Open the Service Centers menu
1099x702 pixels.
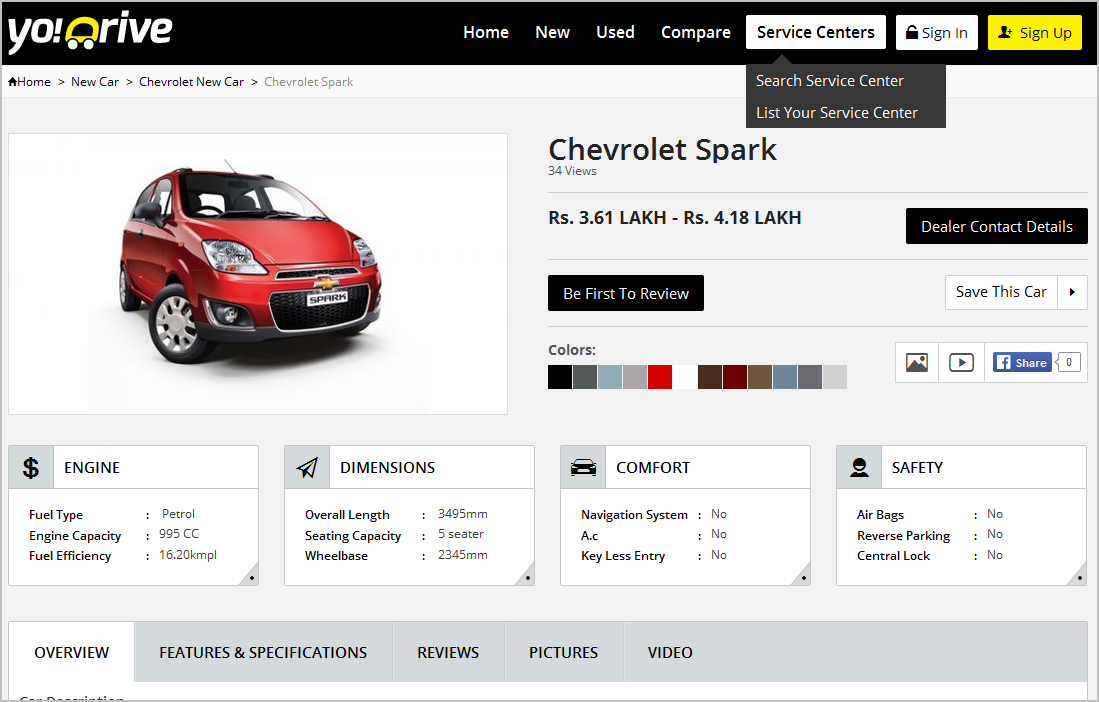[816, 32]
